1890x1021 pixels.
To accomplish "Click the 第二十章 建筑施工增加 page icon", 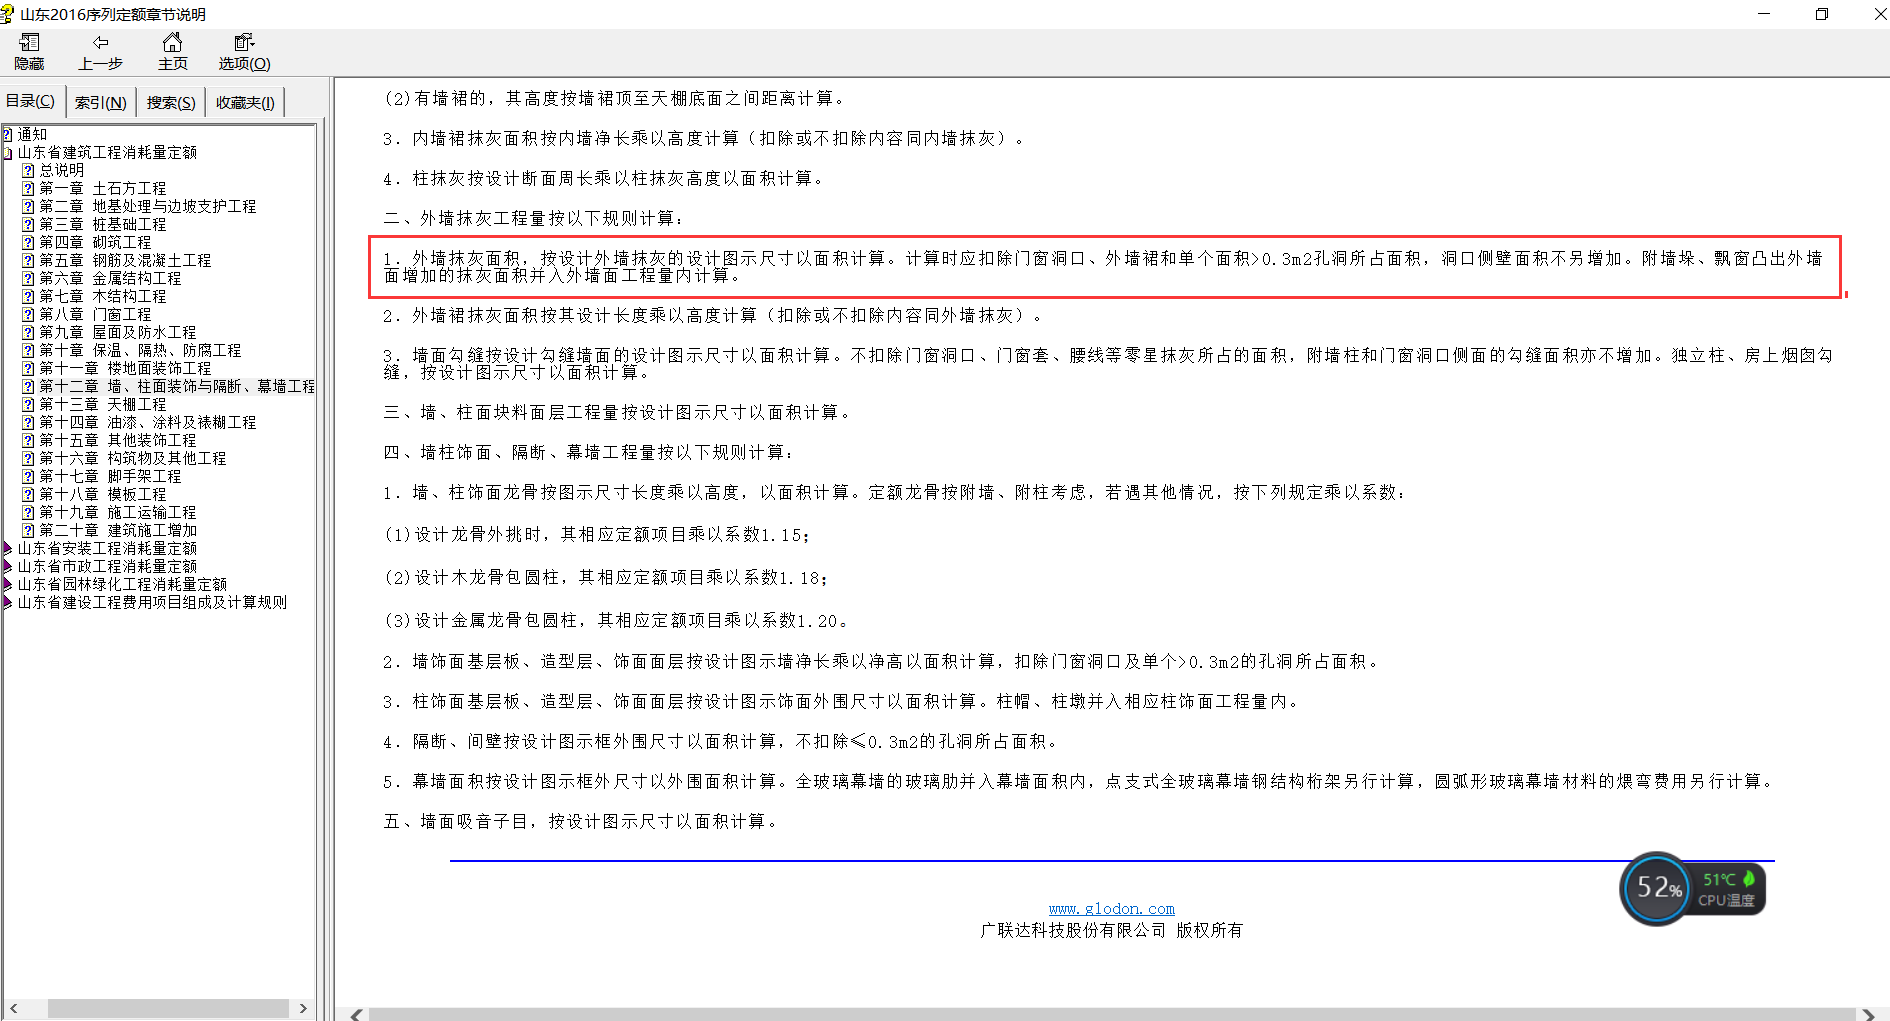I will [x=28, y=530].
